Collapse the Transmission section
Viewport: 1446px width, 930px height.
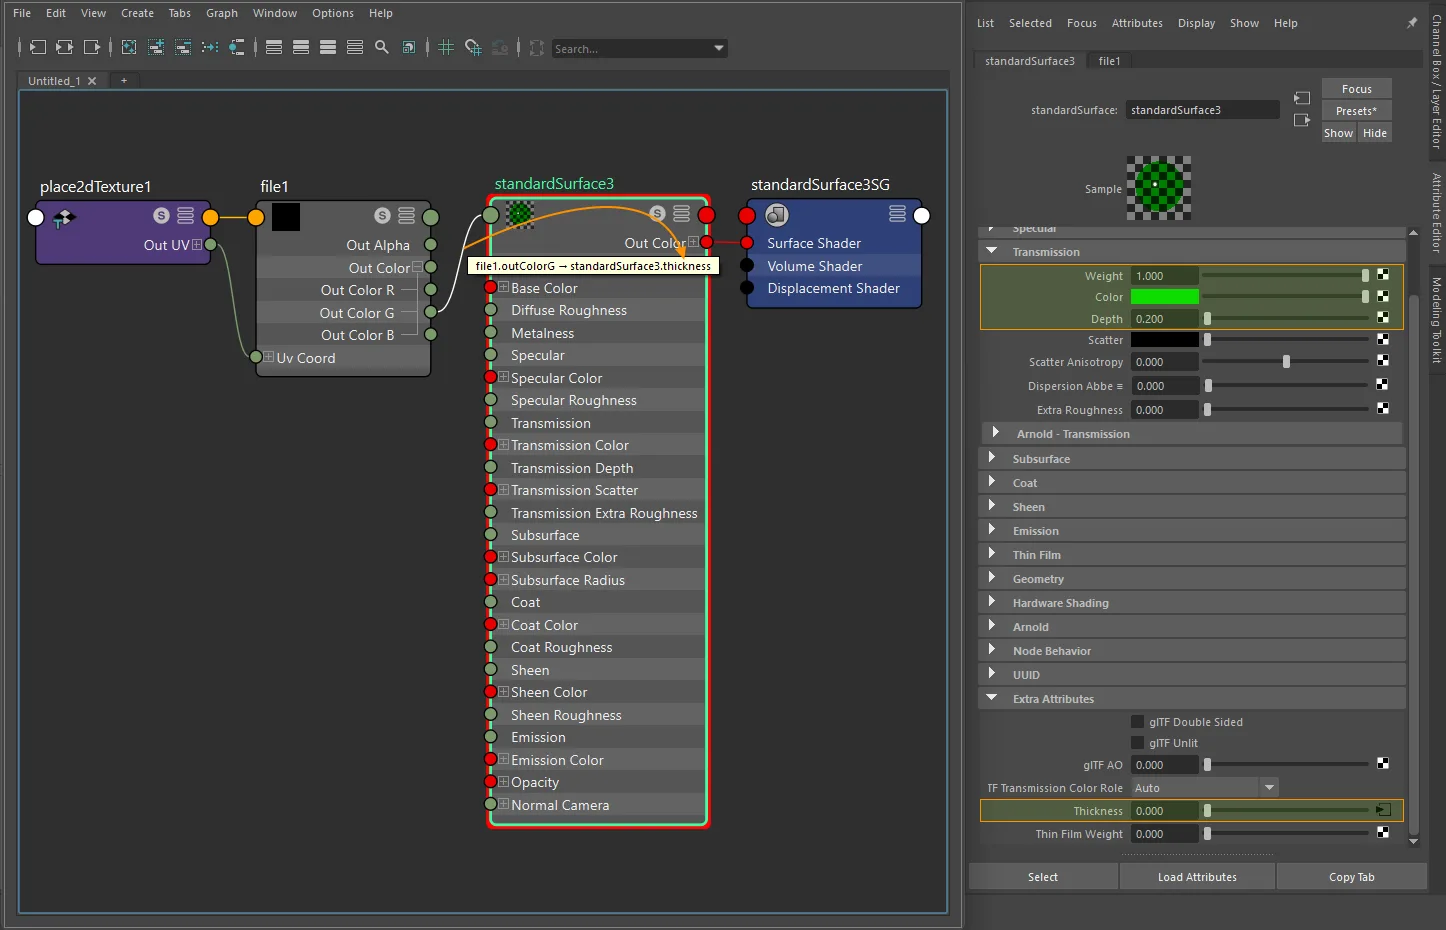click(x=992, y=251)
